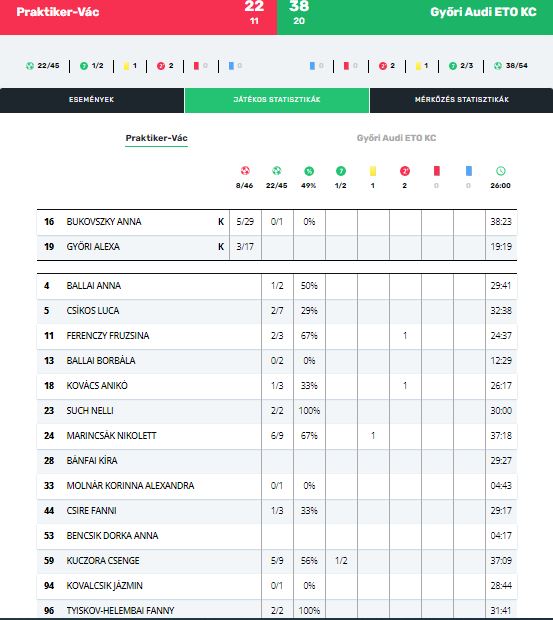Click player BENCSIK DORKA ANNA
This screenshot has width=553, height=620.
coord(112,536)
